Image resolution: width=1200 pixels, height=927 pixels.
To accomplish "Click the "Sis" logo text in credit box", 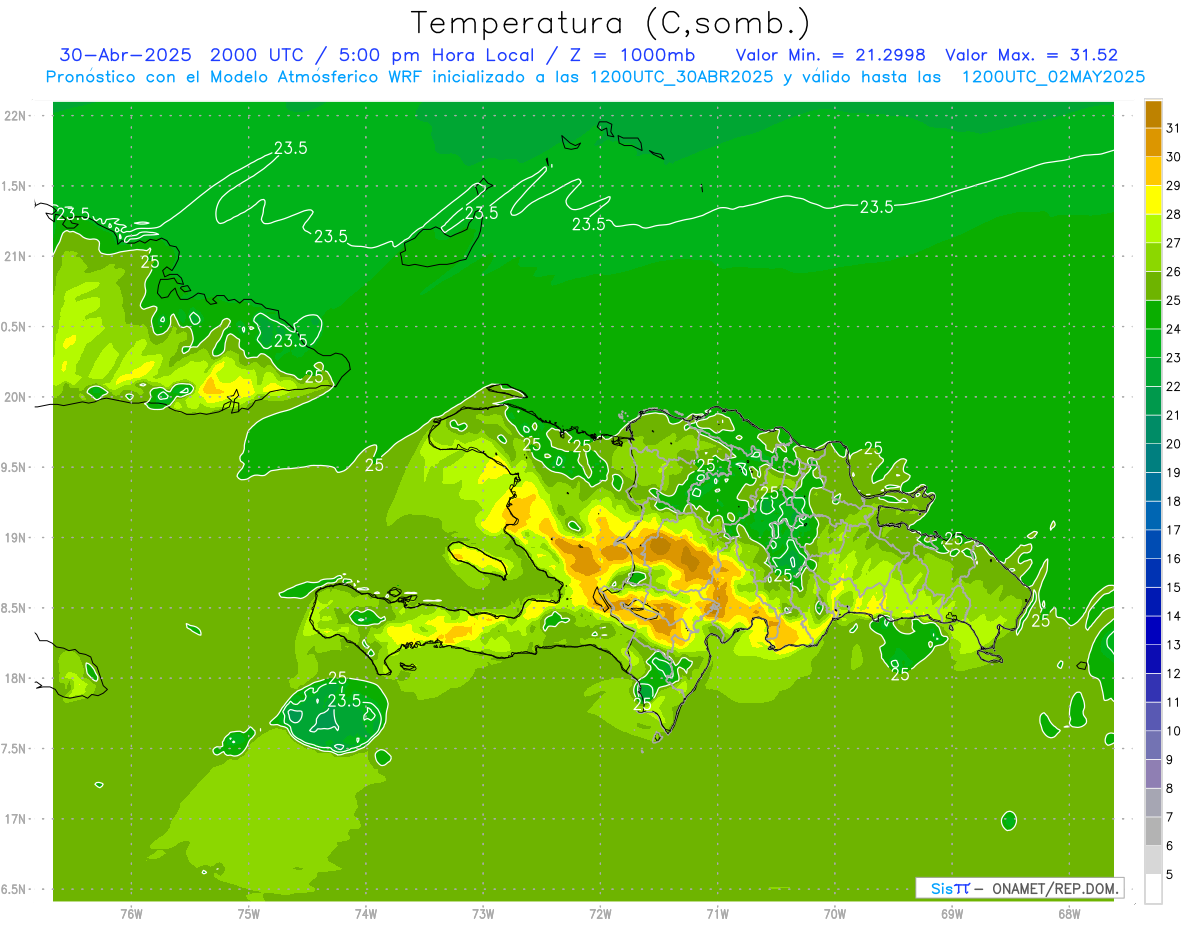I will pos(941,888).
